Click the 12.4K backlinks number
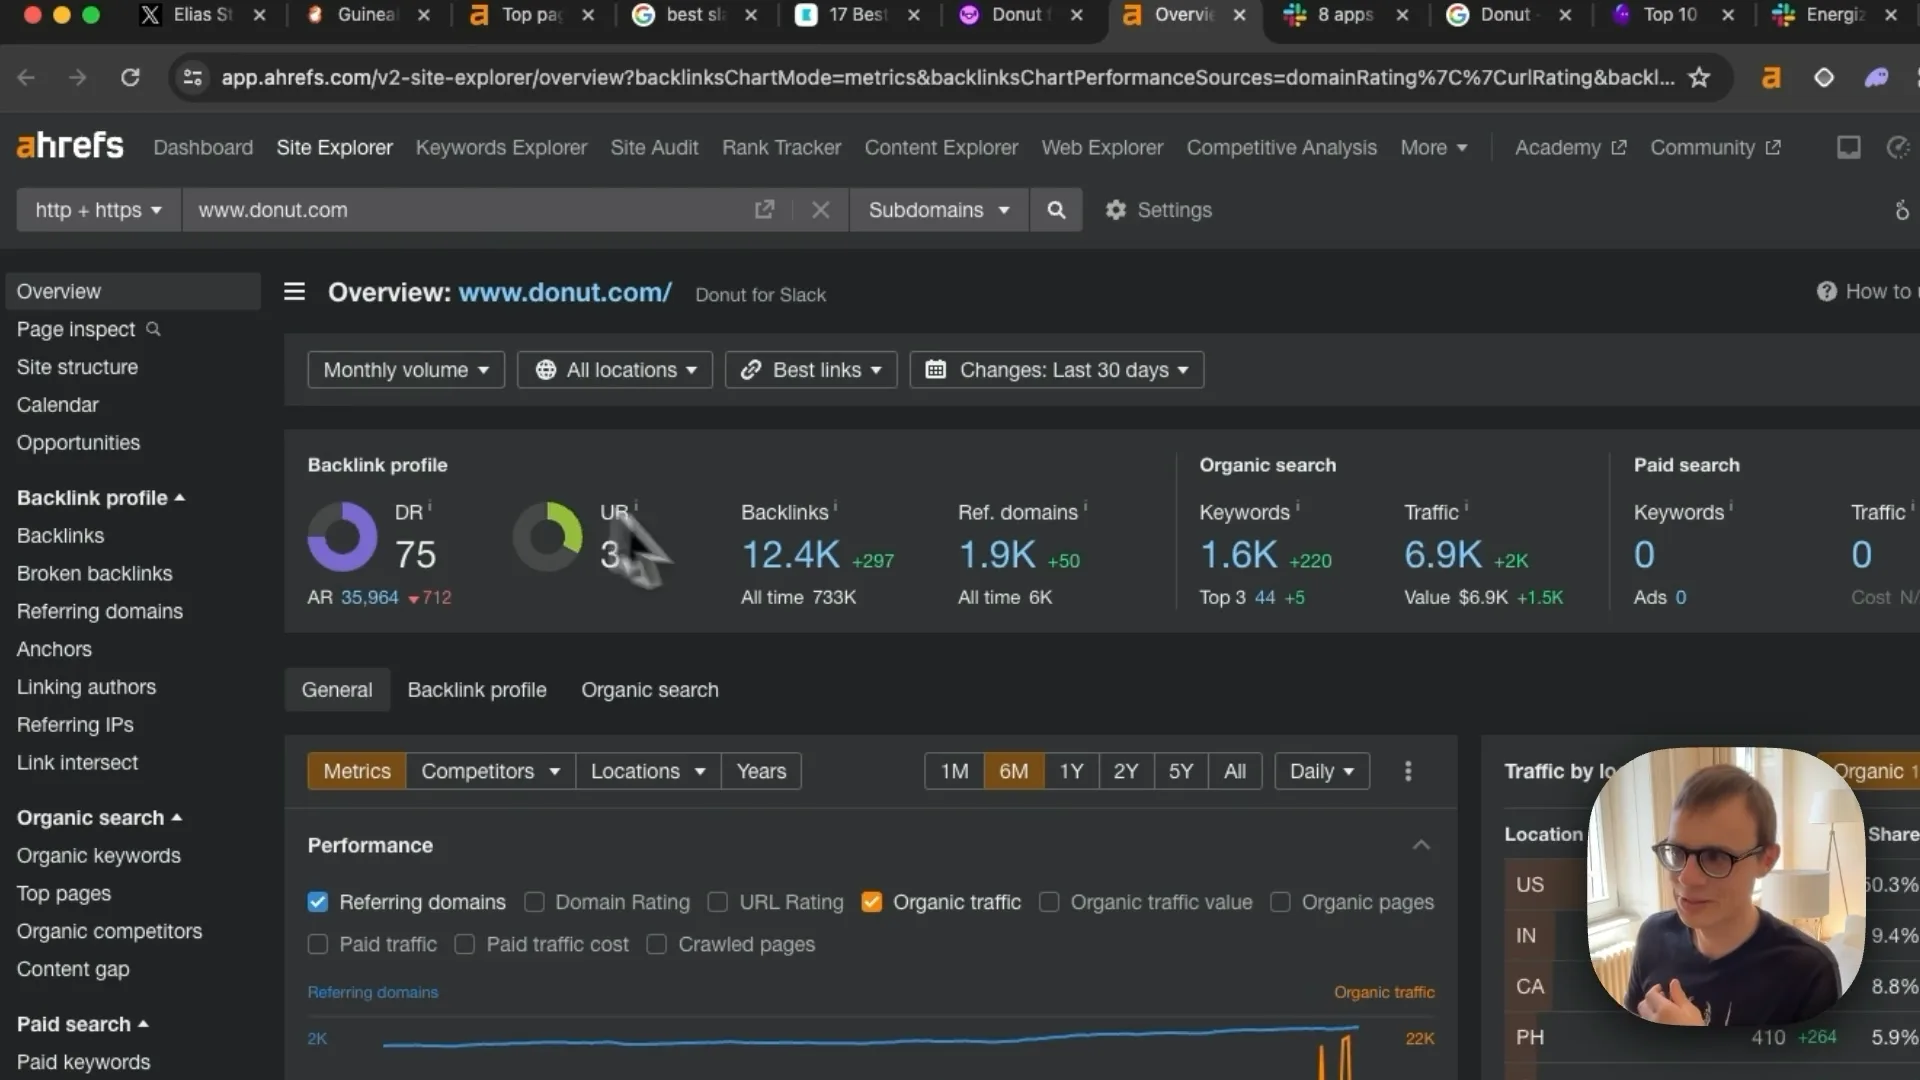This screenshot has height=1080, width=1920. 791,554
